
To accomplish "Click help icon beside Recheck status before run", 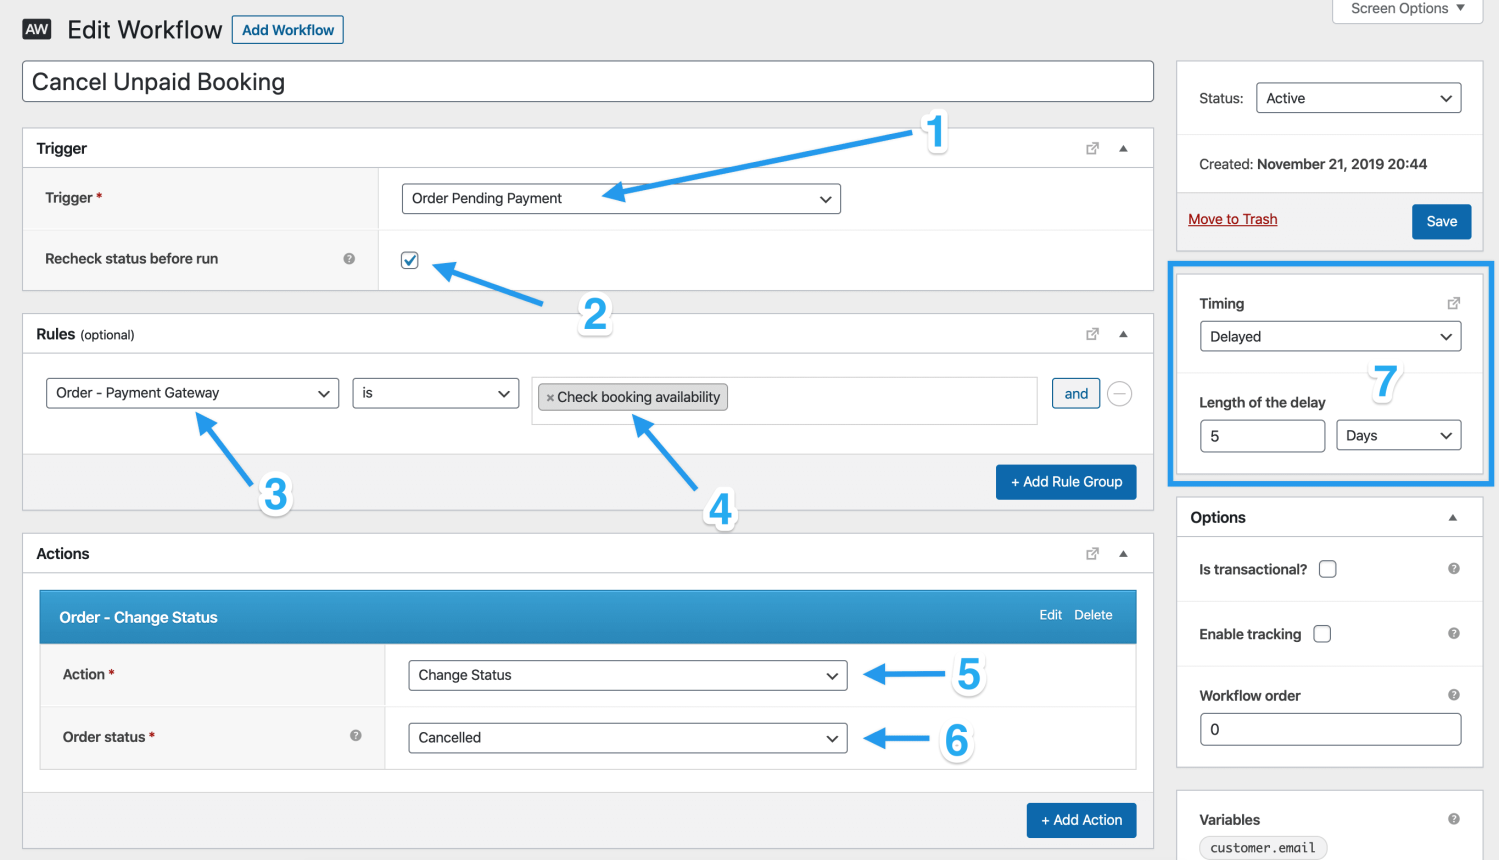I will click(x=348, y=258).
